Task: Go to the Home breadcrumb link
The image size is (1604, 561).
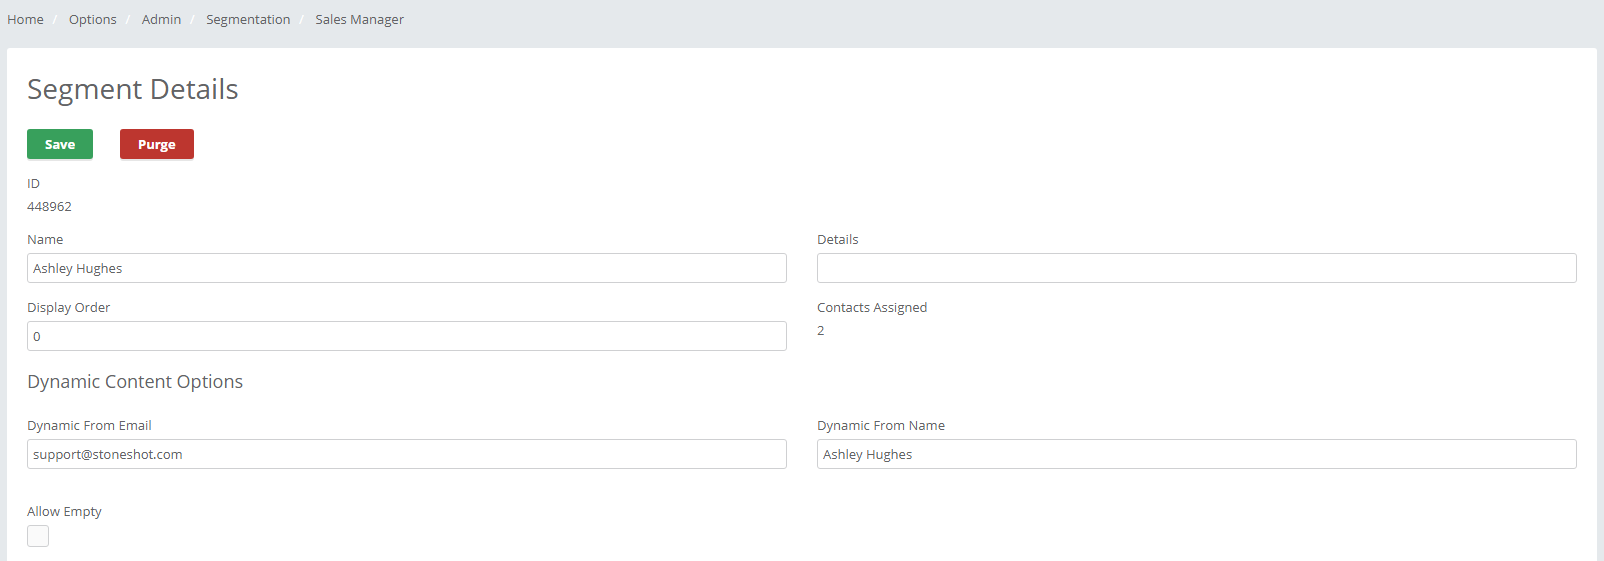Action: 25,19
